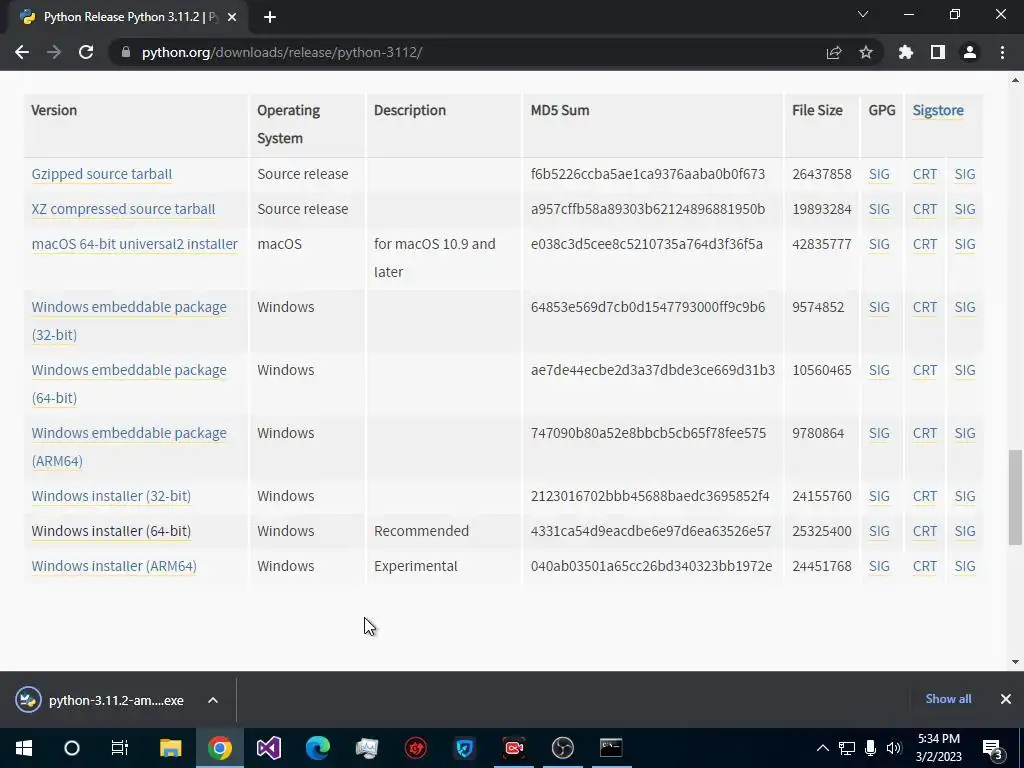
Task: Reload the Python release page
Action: point(86,52)
